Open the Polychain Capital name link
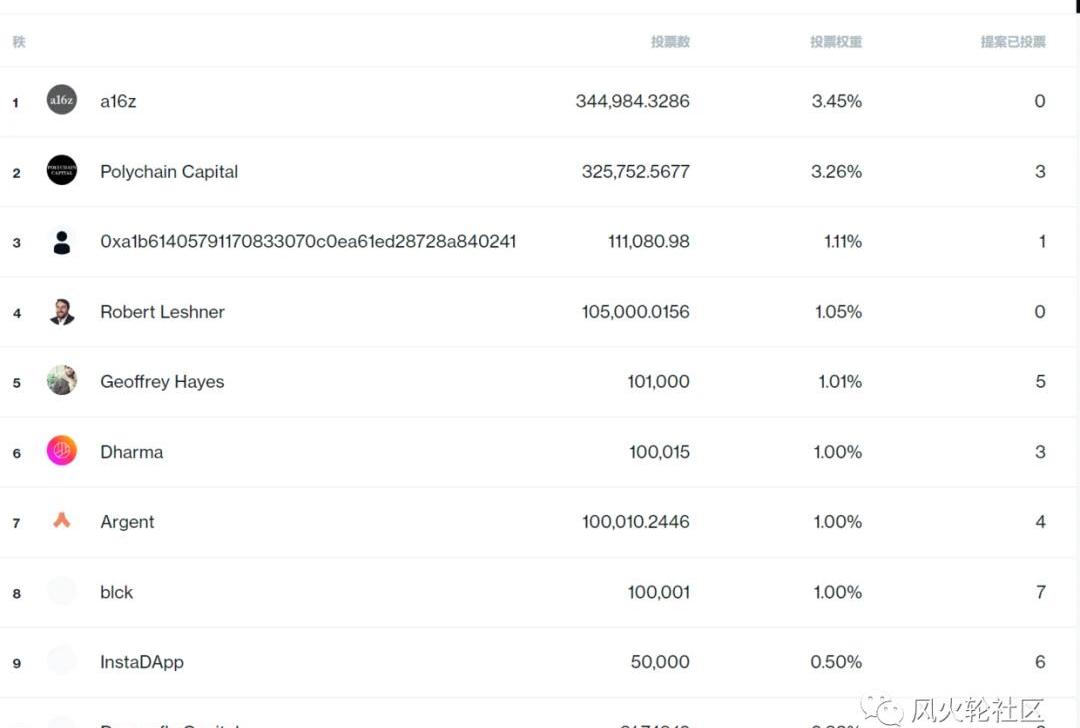This screenshot has width=1080, height=728. pos(169,171)
